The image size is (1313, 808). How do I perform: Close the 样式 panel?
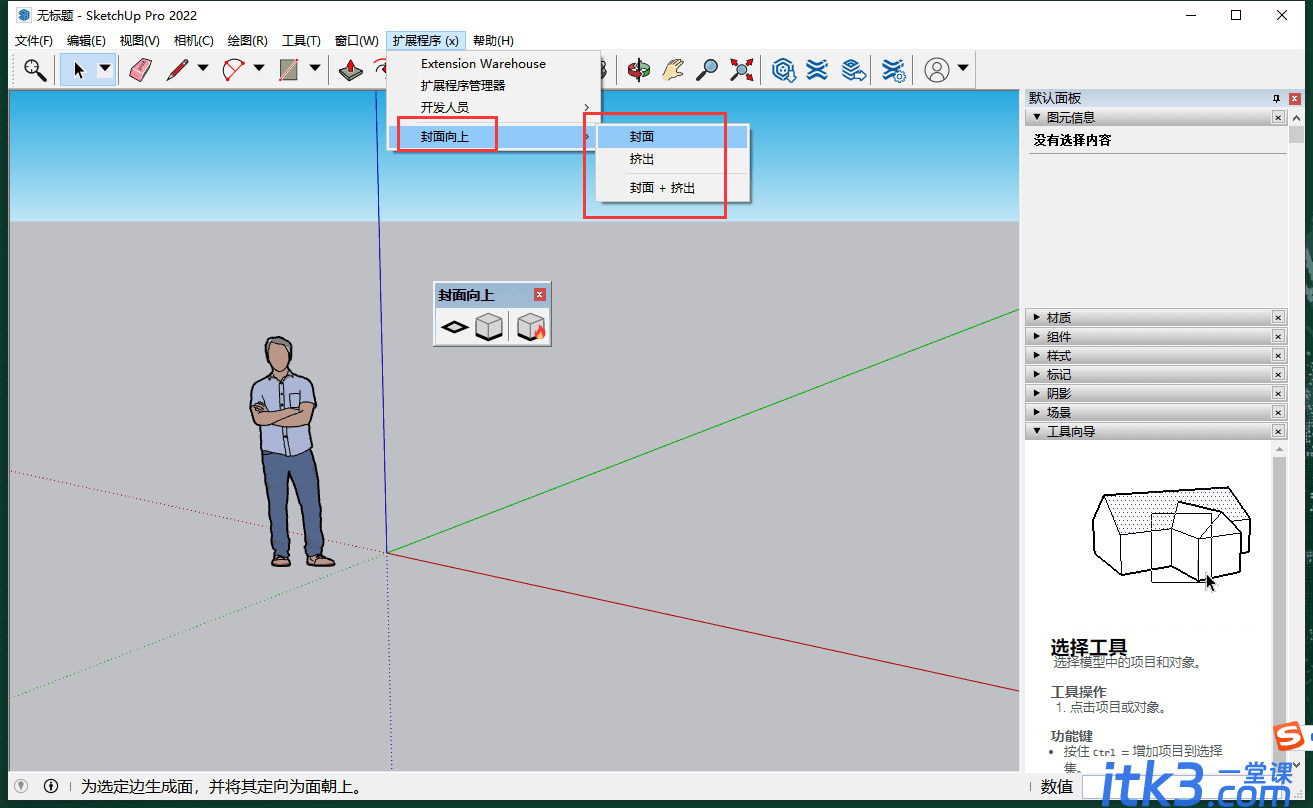click(1278, 355)
